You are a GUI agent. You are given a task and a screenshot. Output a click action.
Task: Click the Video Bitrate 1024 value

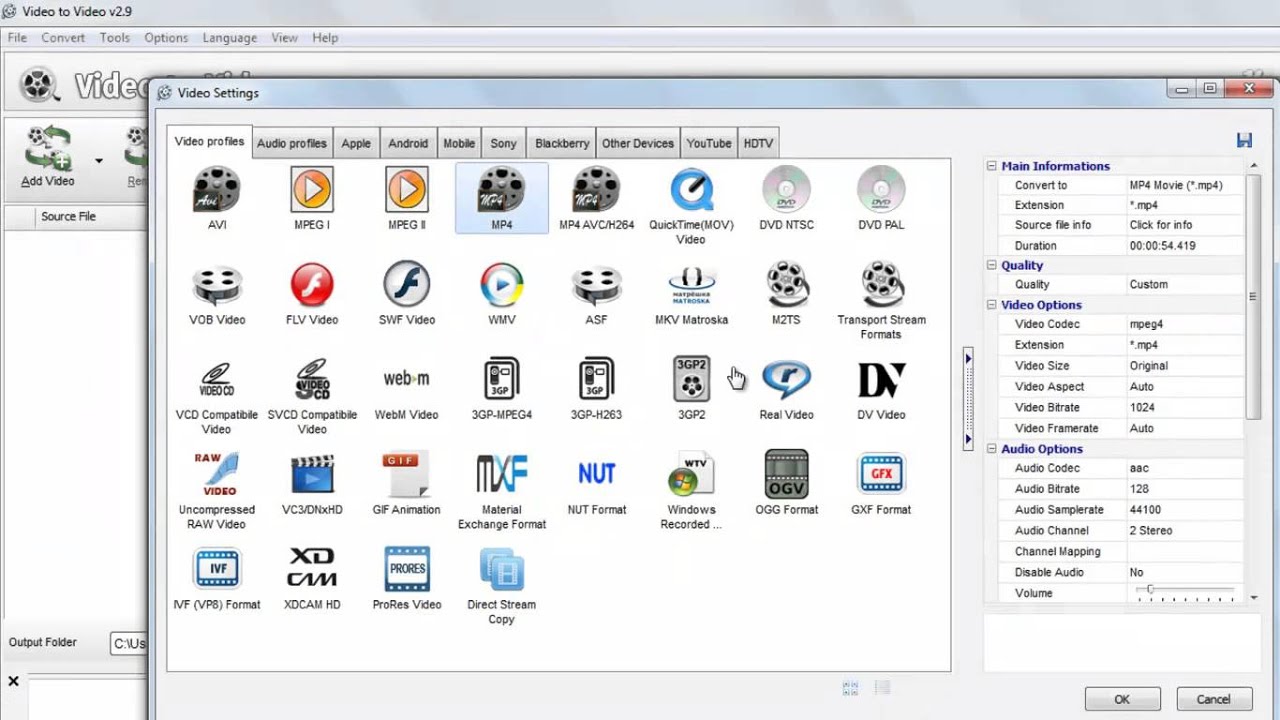[1186, 407]
